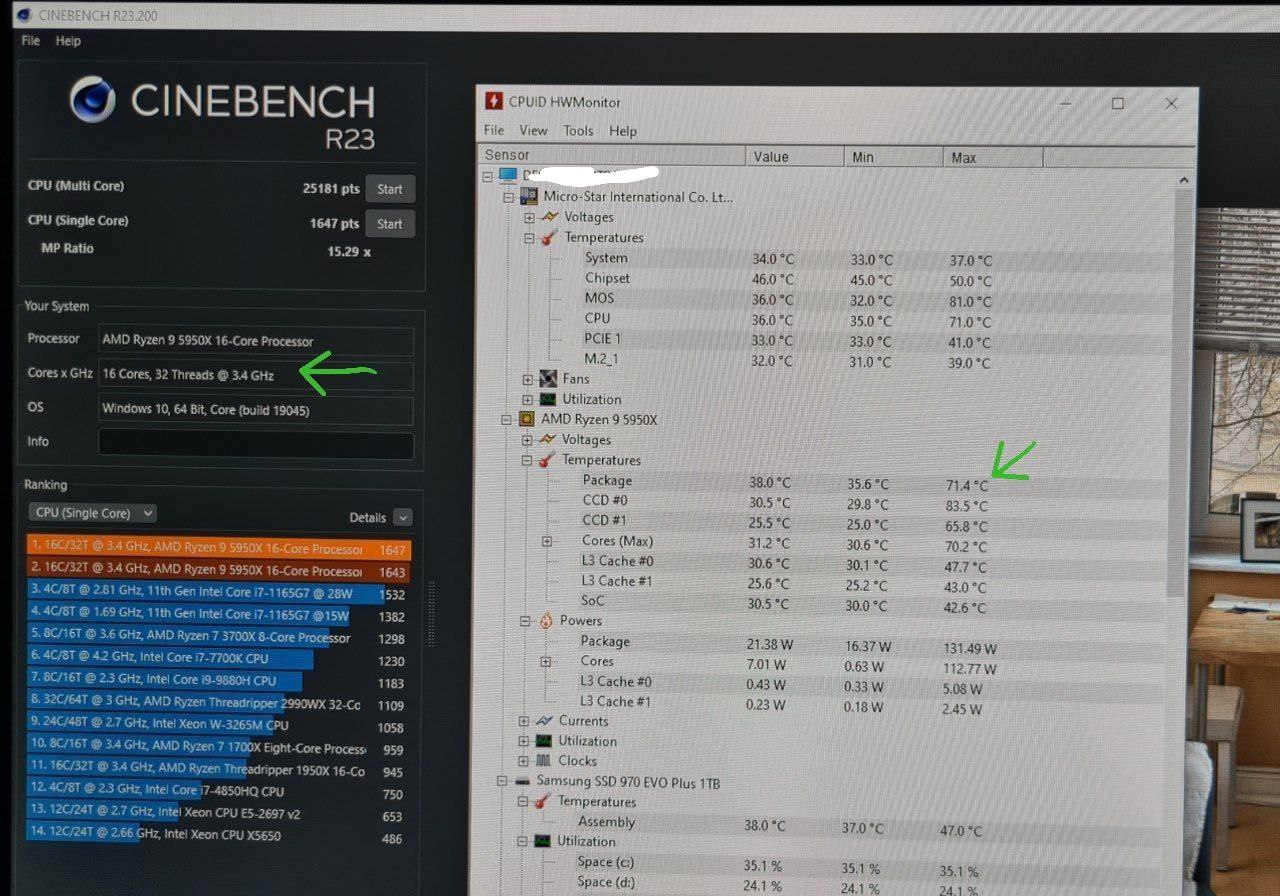Collapse the AMD Ryzen 9 5950X node
The height and width of the screenshot is (896, 1280).
point(507,419)
